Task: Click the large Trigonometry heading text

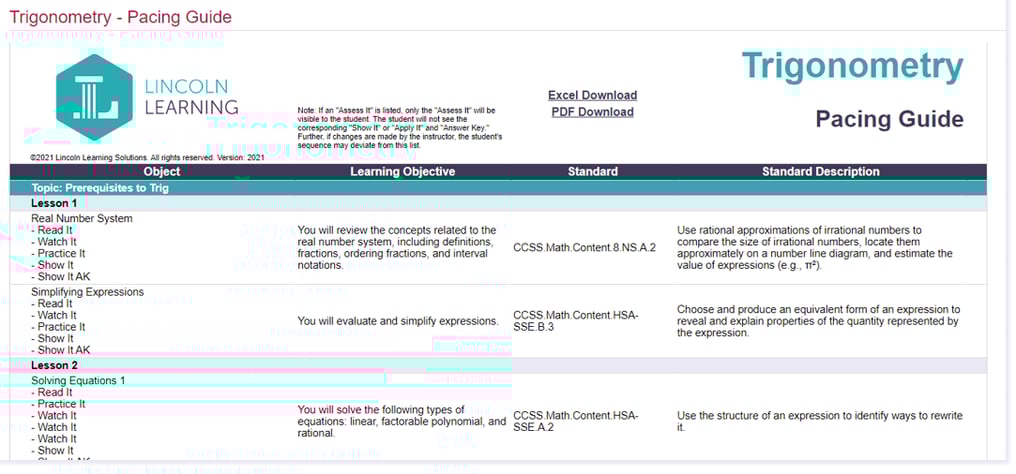Action: (x=852, y=67)
